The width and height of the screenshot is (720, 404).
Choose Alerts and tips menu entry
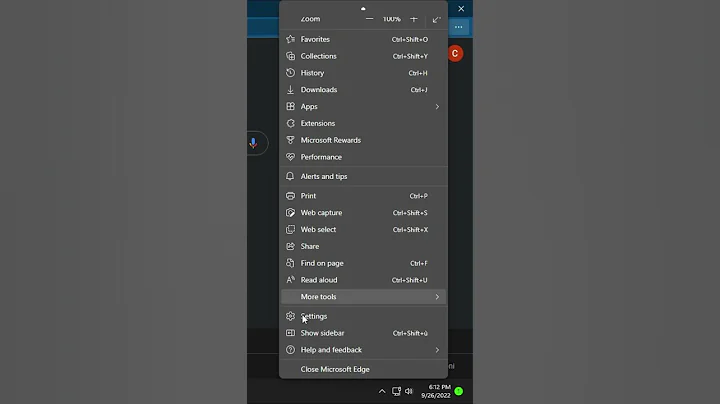pos(363,176)
